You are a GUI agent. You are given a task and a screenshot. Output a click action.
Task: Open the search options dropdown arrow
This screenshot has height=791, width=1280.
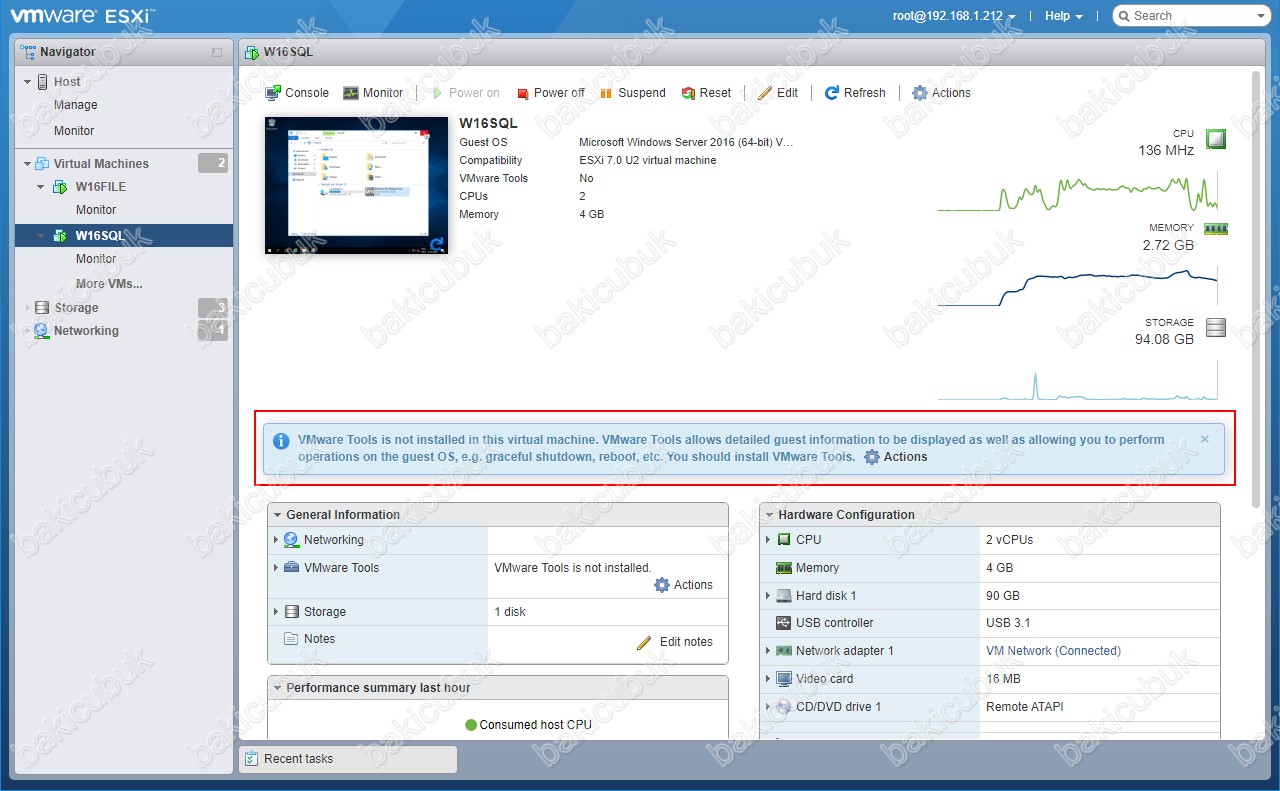coord(1261,16)
